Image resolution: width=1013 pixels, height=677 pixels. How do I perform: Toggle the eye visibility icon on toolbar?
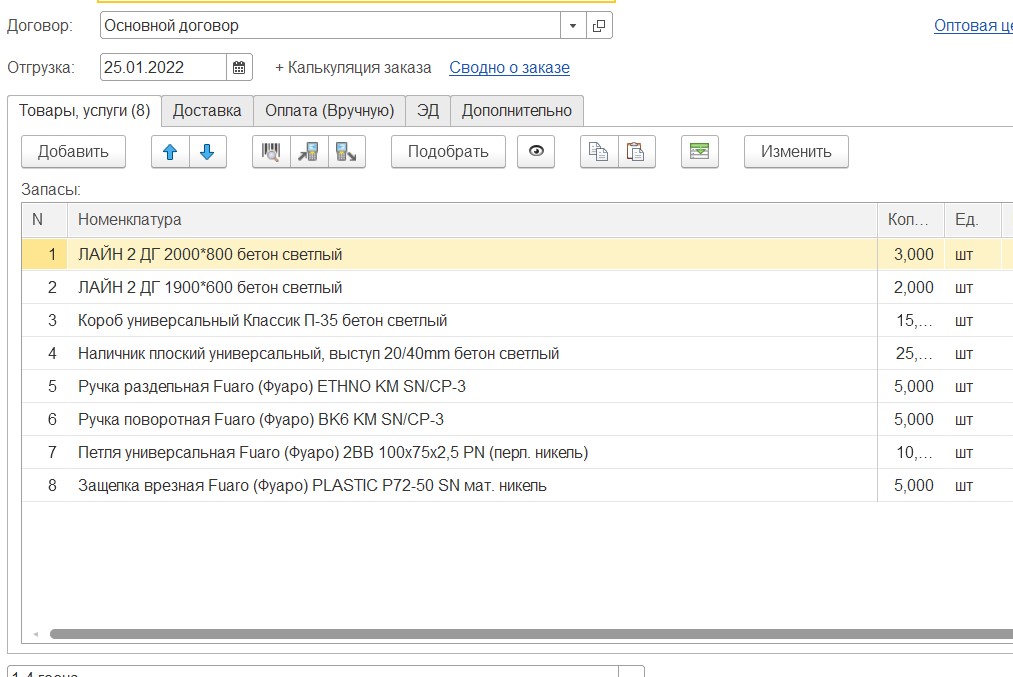(536, 151)
